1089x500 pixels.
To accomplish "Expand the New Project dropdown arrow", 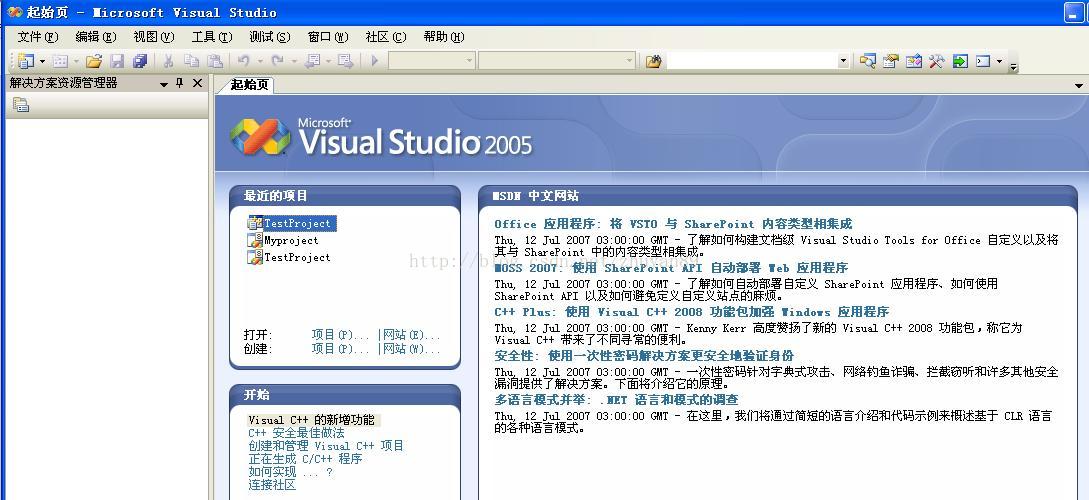I will click(42, 61).
